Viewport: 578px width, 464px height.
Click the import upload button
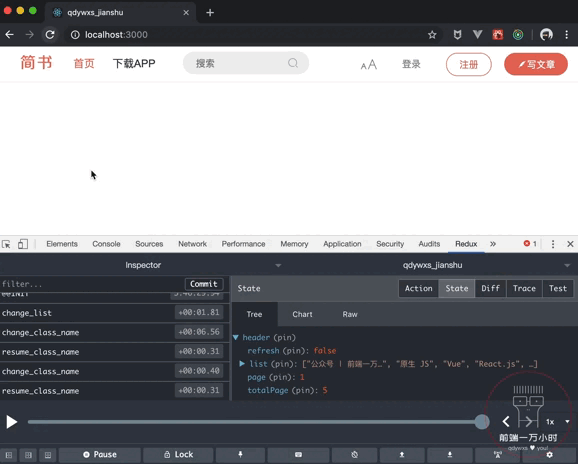[402, 454]
